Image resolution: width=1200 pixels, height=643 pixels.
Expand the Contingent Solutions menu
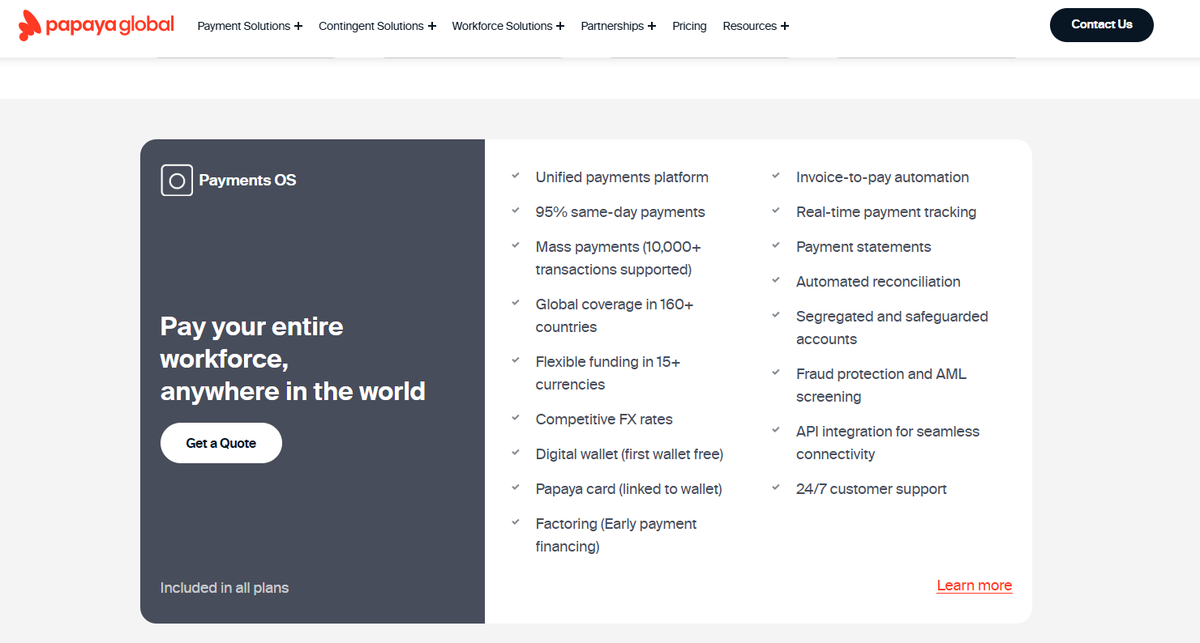[x=377, y=26]
